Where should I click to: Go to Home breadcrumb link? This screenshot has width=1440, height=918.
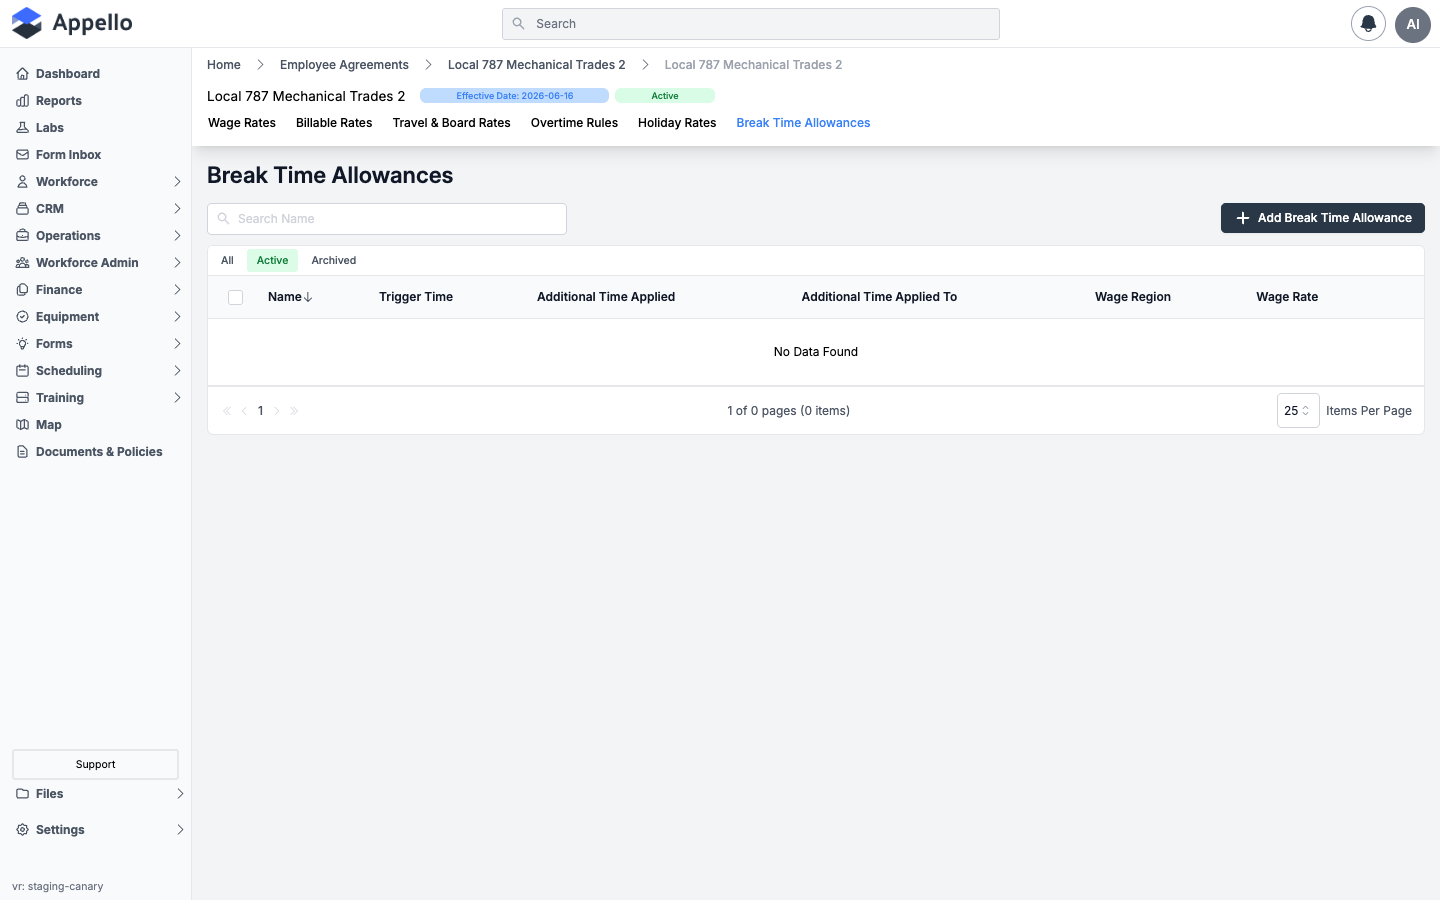(x=224, y=65)
